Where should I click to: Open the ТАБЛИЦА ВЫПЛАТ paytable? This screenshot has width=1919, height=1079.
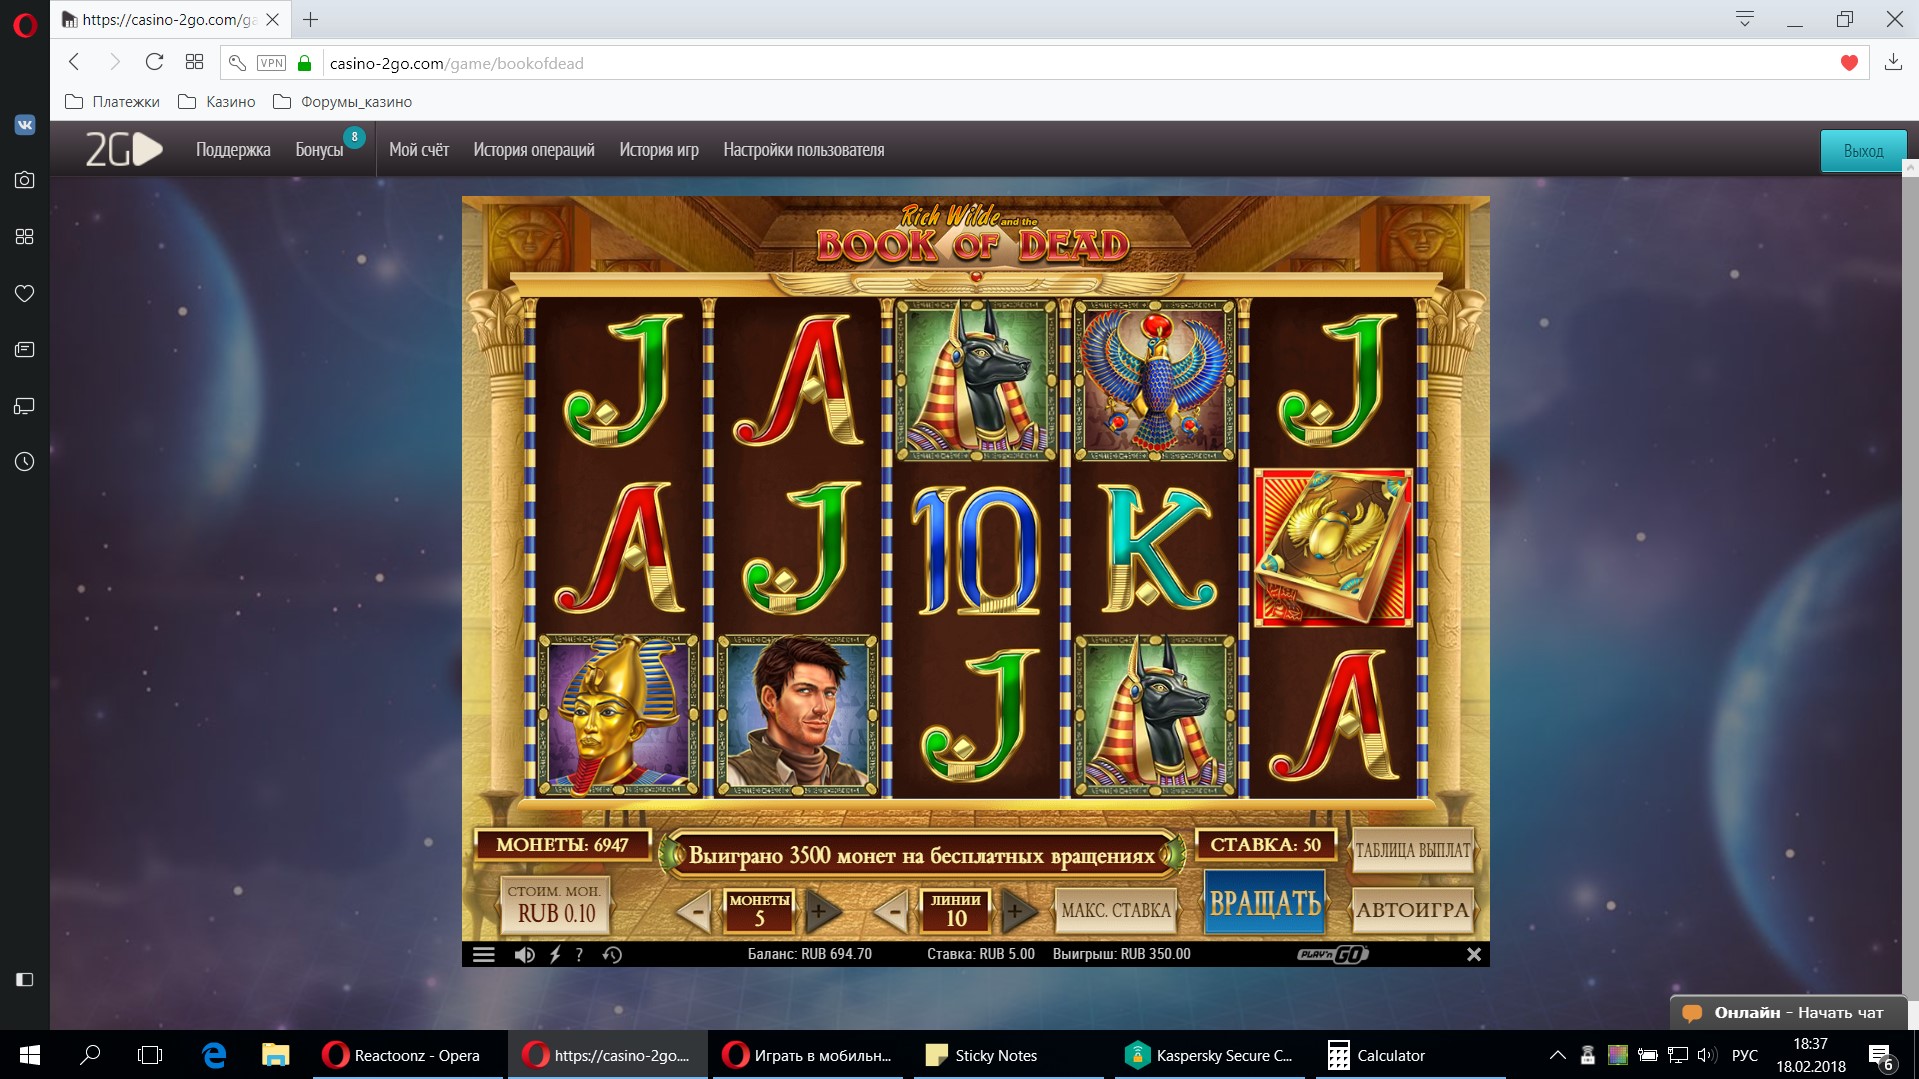(x=1413, y=851)
